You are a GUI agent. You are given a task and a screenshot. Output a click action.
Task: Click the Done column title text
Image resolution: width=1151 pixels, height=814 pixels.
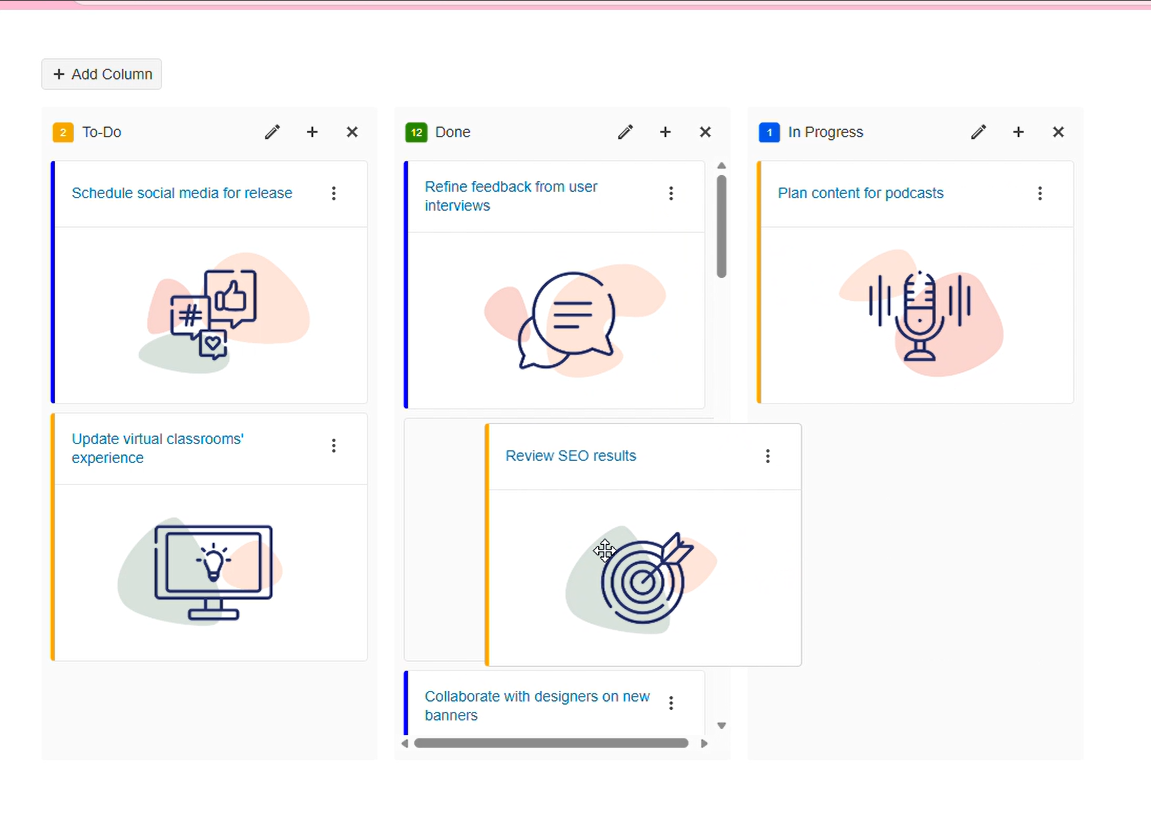point(453,132)
